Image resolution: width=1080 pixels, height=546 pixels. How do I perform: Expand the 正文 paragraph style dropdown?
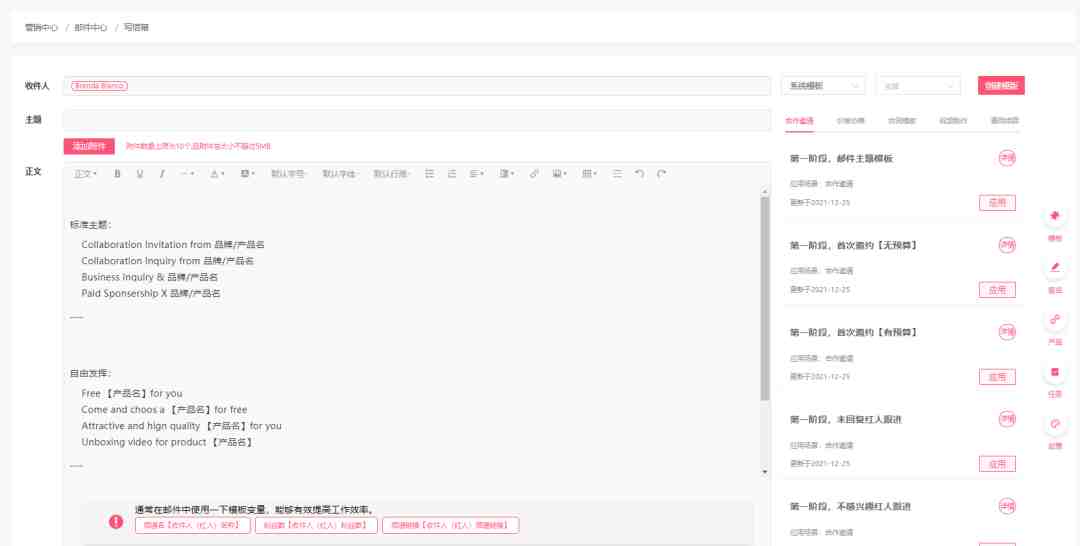coord(85,174)
